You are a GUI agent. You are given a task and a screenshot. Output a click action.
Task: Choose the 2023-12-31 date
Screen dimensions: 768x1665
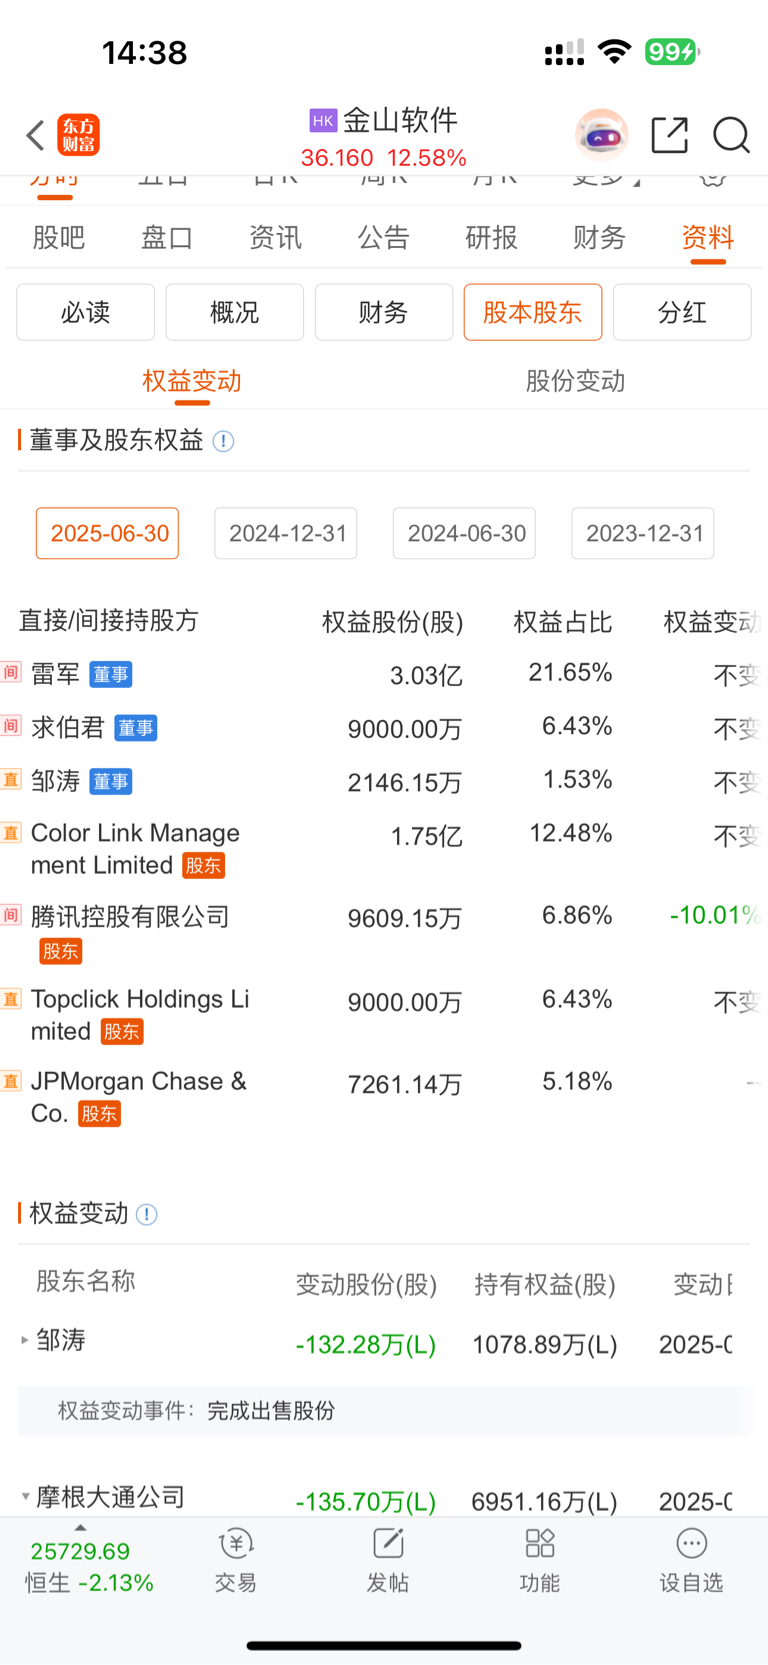pos(643,533)
